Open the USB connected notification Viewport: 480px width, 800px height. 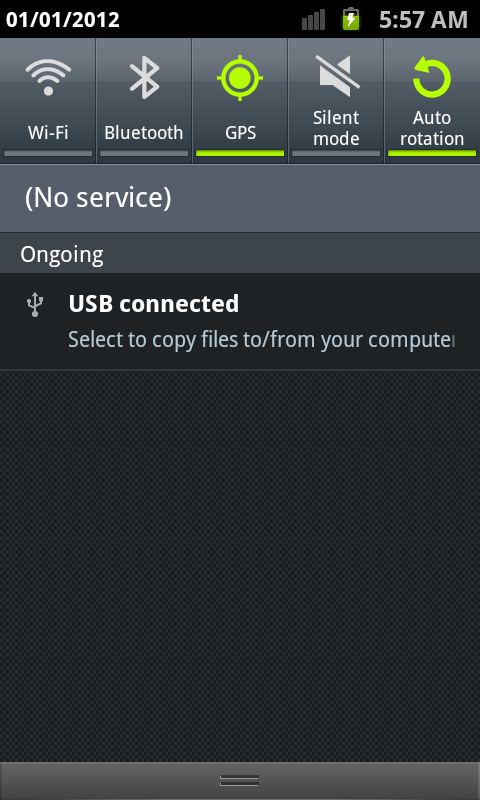click(x=240, y=321)
